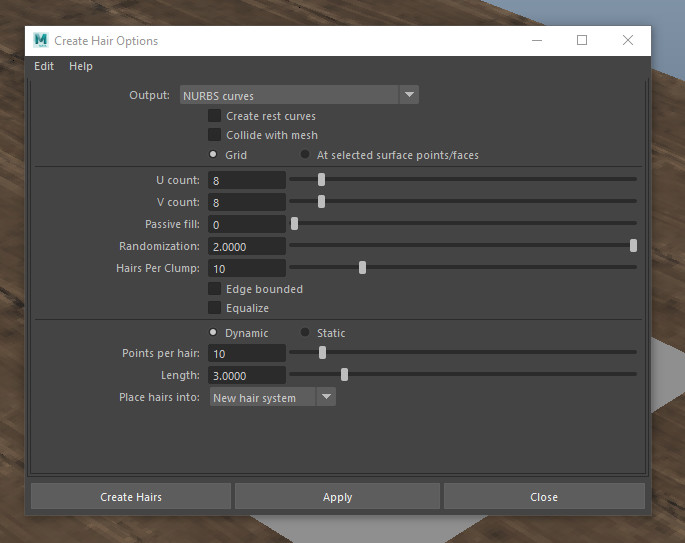Select the Static radio button

[305, 332]
